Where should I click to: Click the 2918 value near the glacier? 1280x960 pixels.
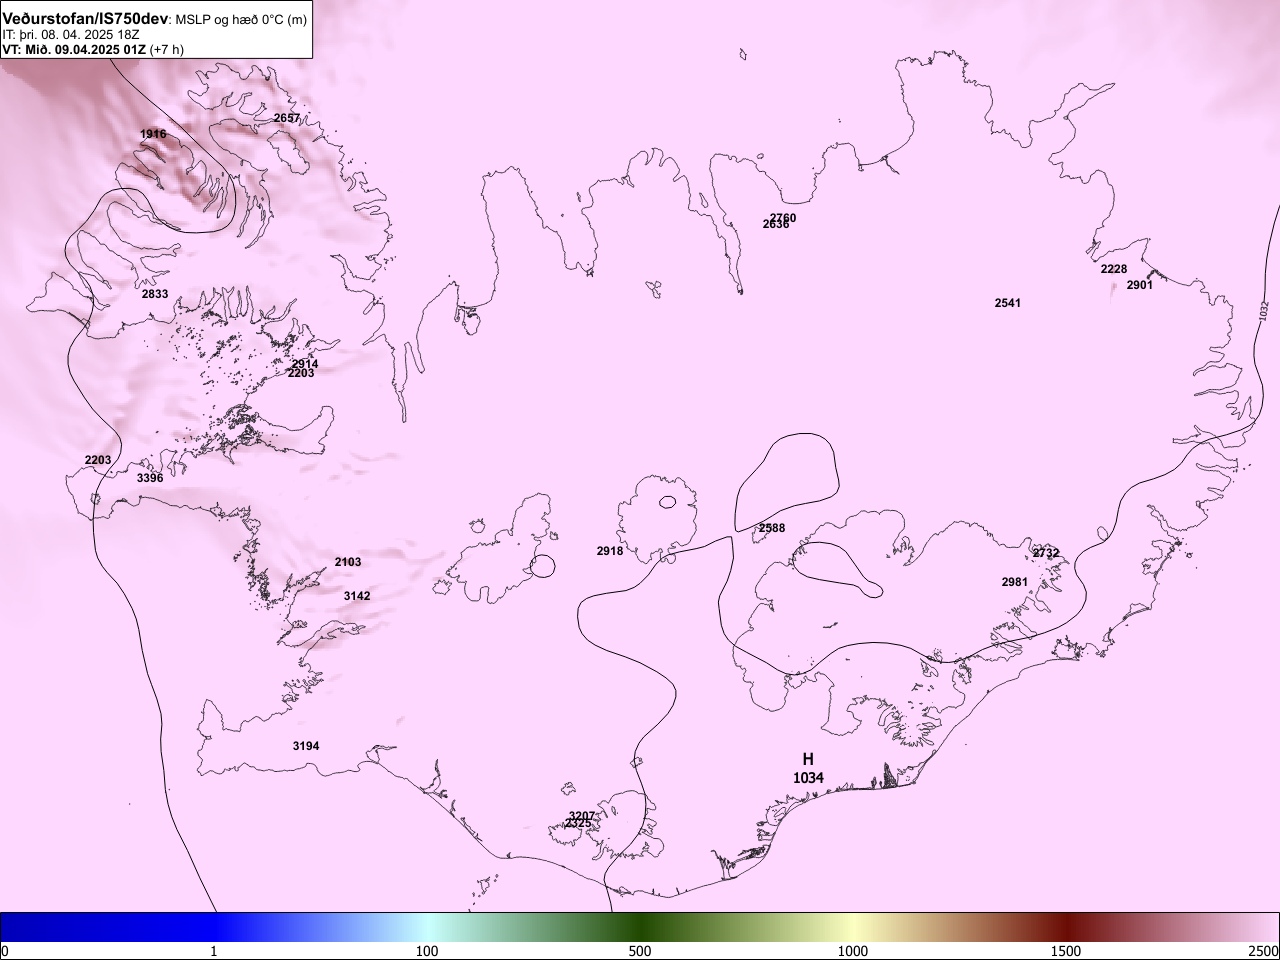click(x=610, y=551)
